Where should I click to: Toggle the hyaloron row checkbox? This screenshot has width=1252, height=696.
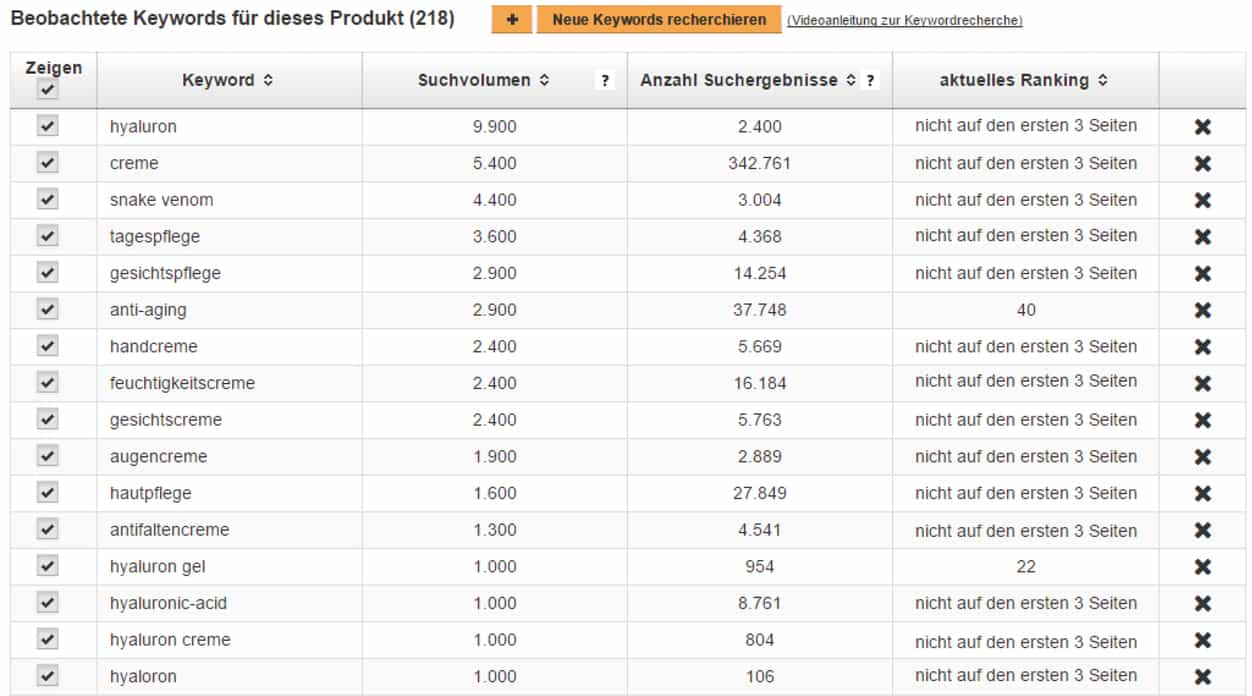47,676
